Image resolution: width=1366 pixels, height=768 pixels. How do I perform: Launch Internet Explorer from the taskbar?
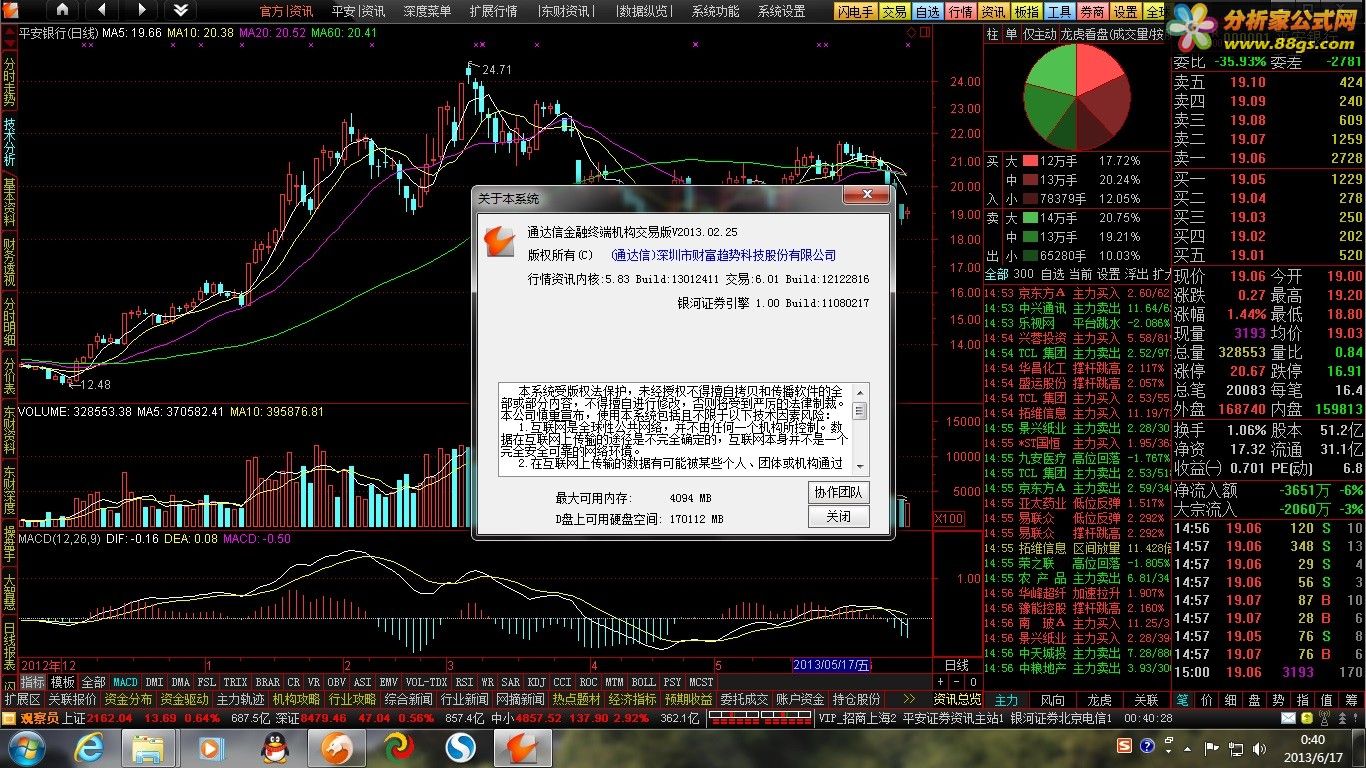(x=89, y=748)
